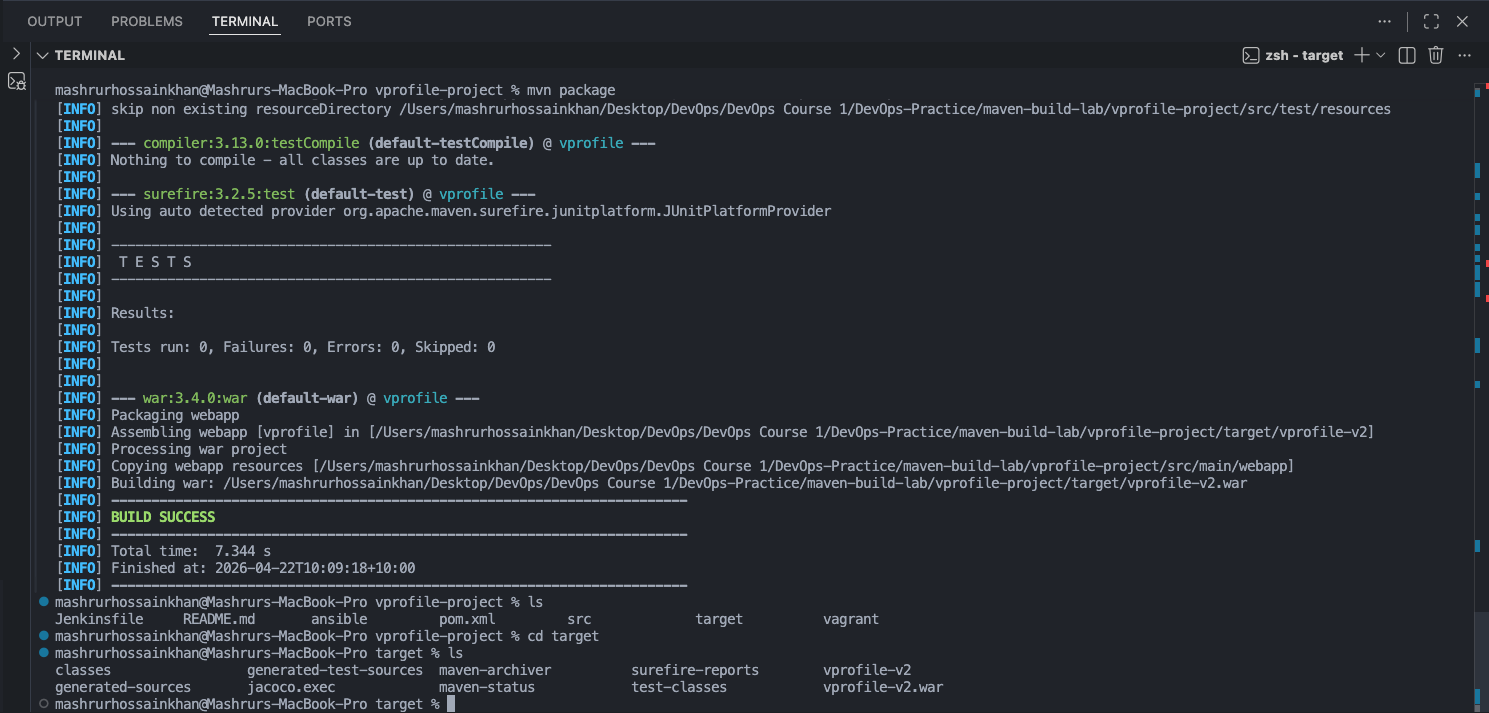This screenshot has height=713, width=1489.
Task: Click the surefire:3.2.5:test text
Action: pyautogui.click(x=219, y=194)
